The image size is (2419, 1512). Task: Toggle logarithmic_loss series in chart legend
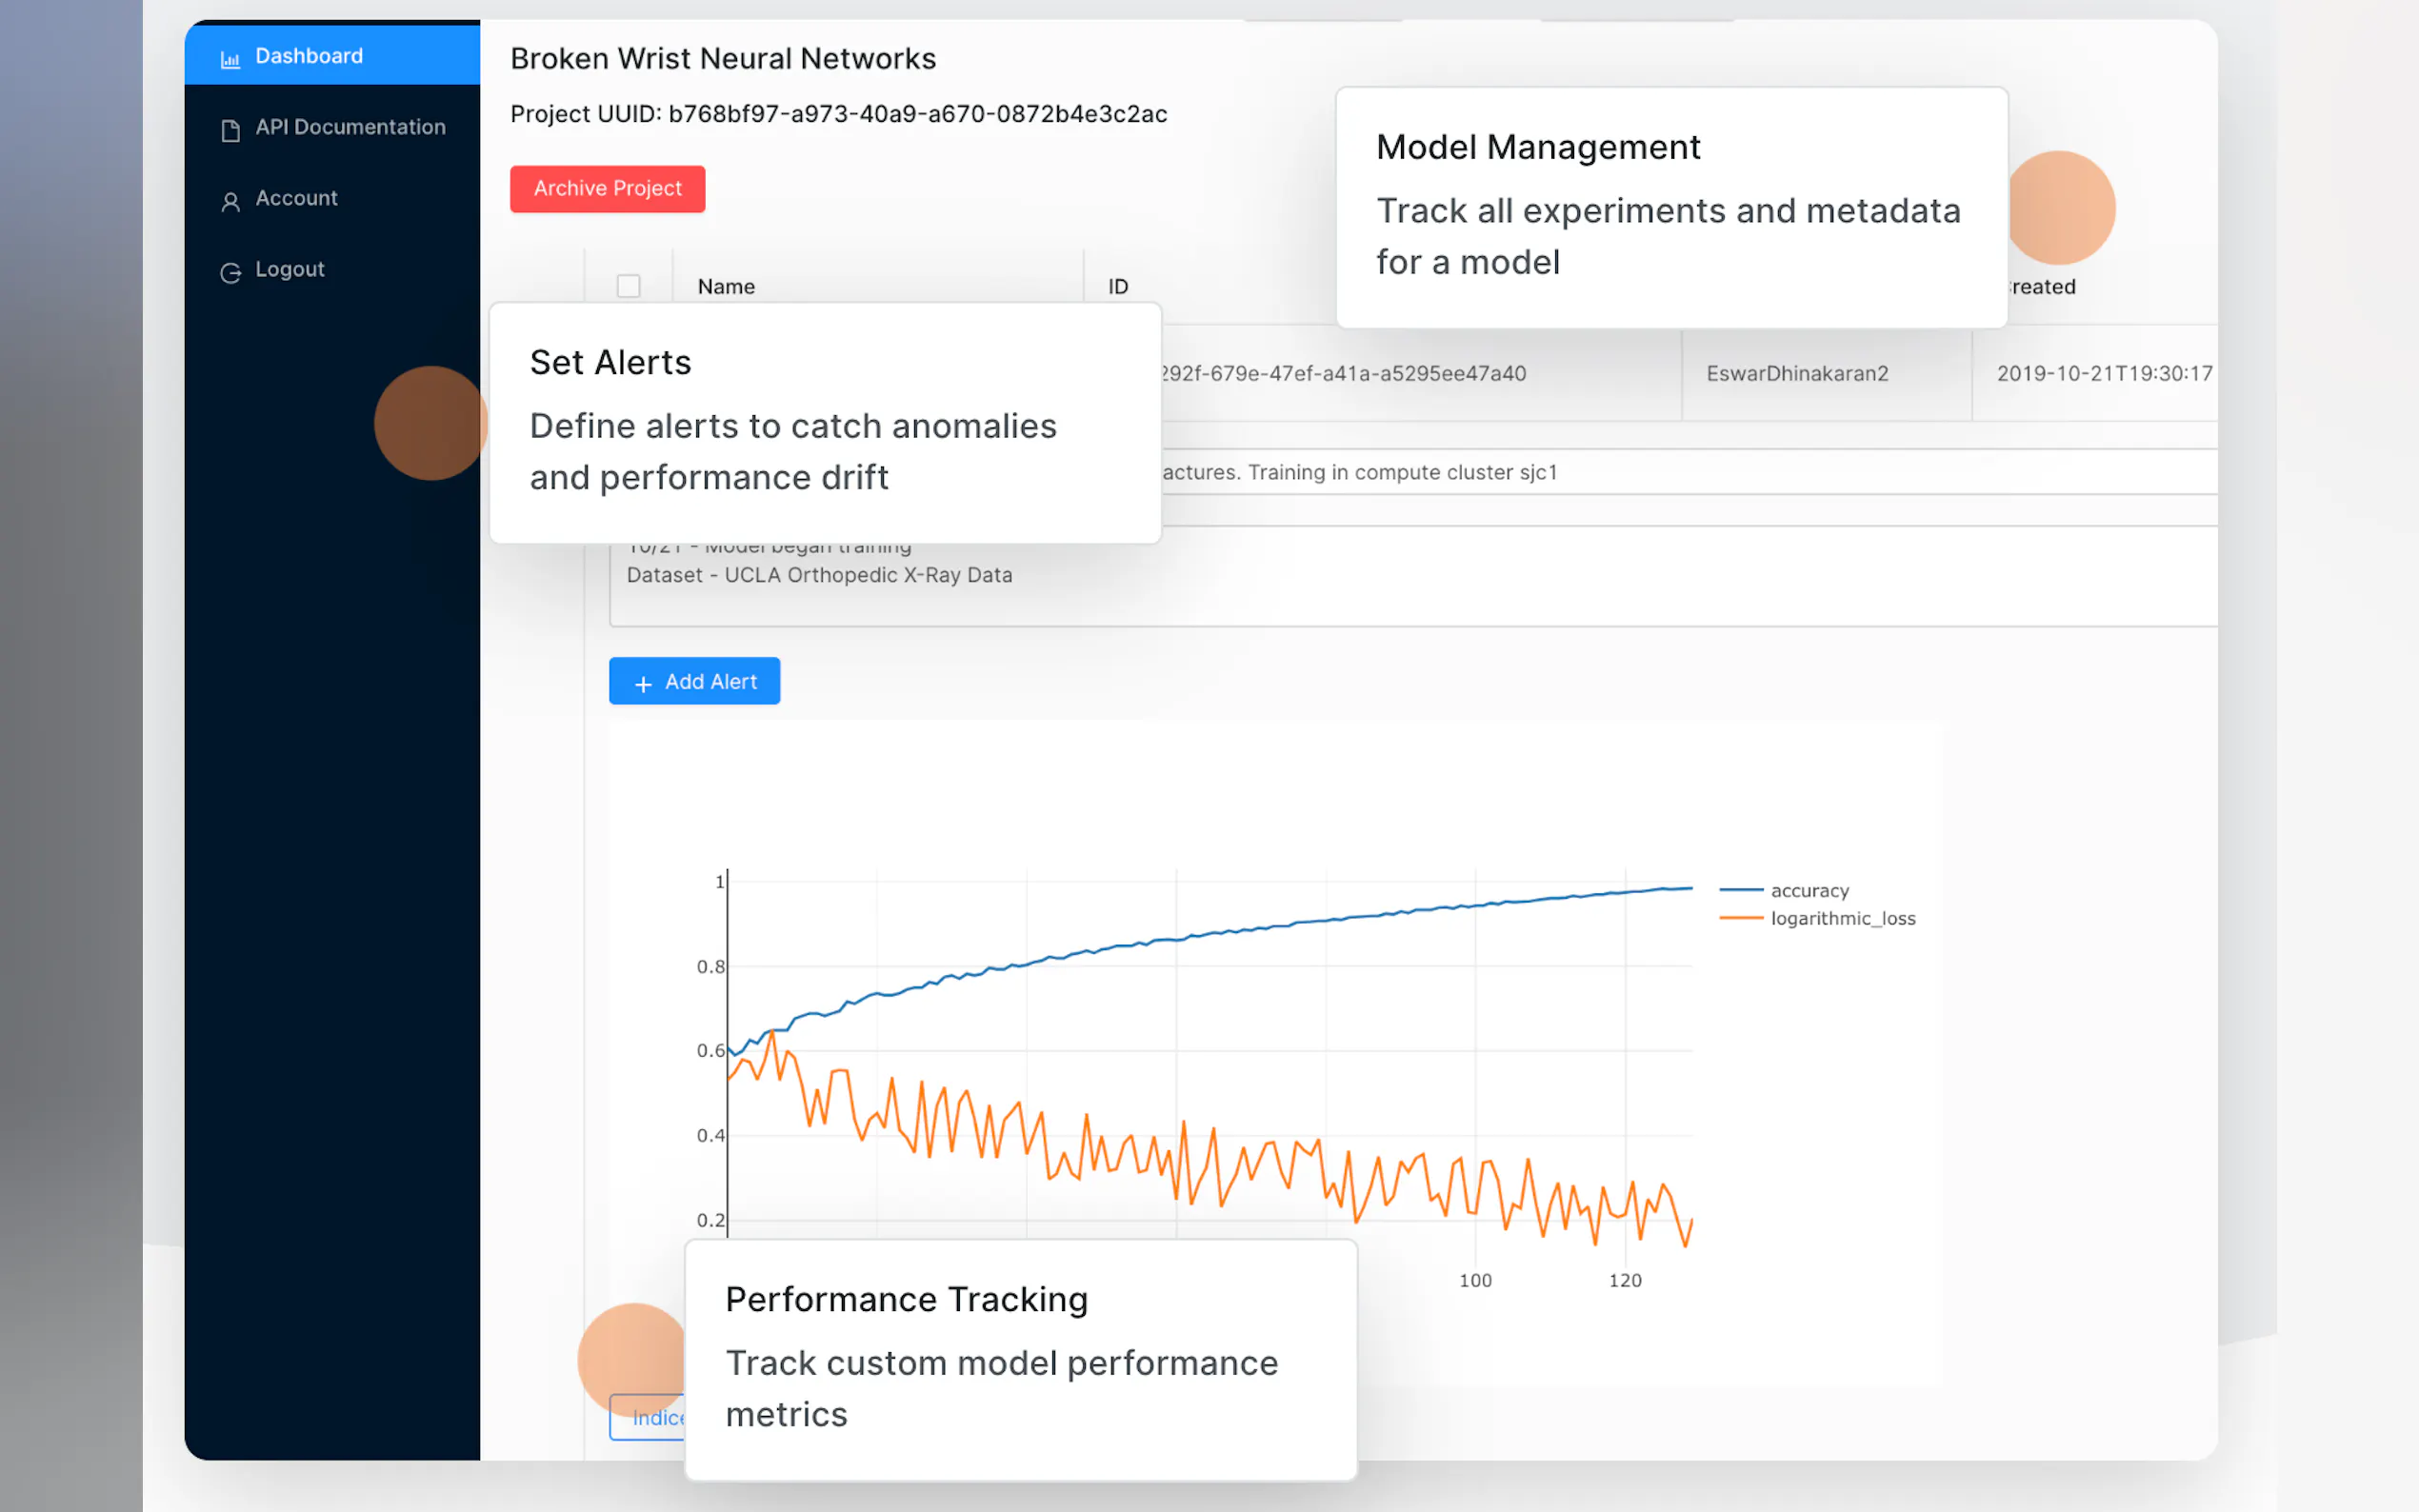point(1842,918)
